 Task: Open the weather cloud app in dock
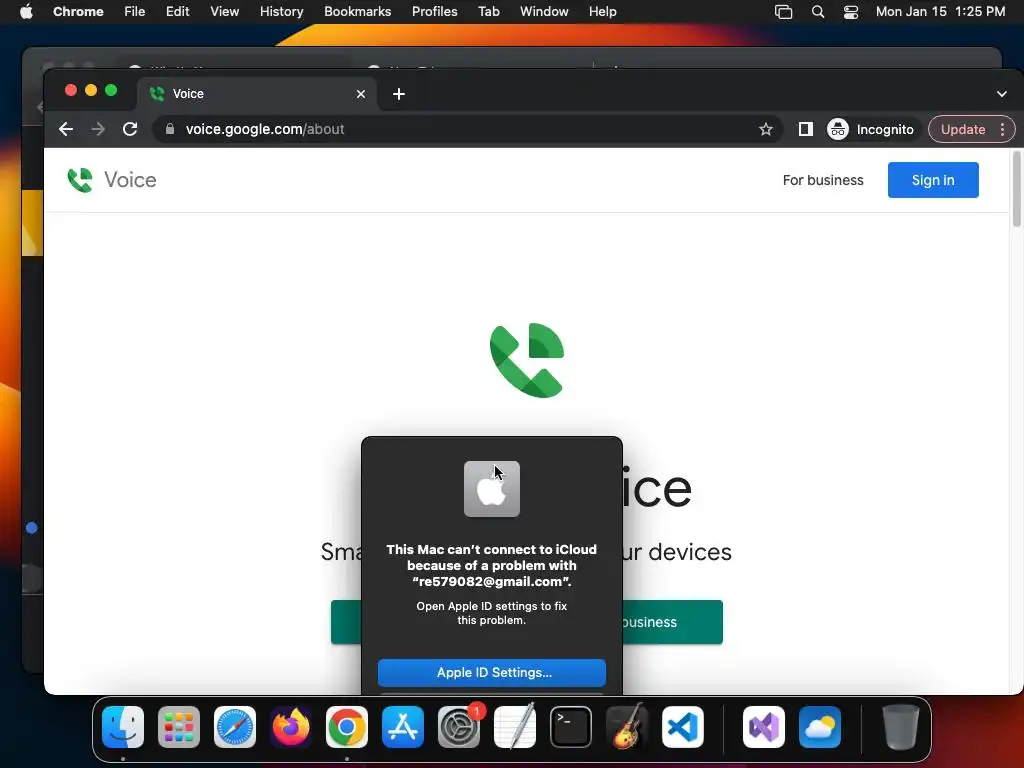(x=820, y=727)
